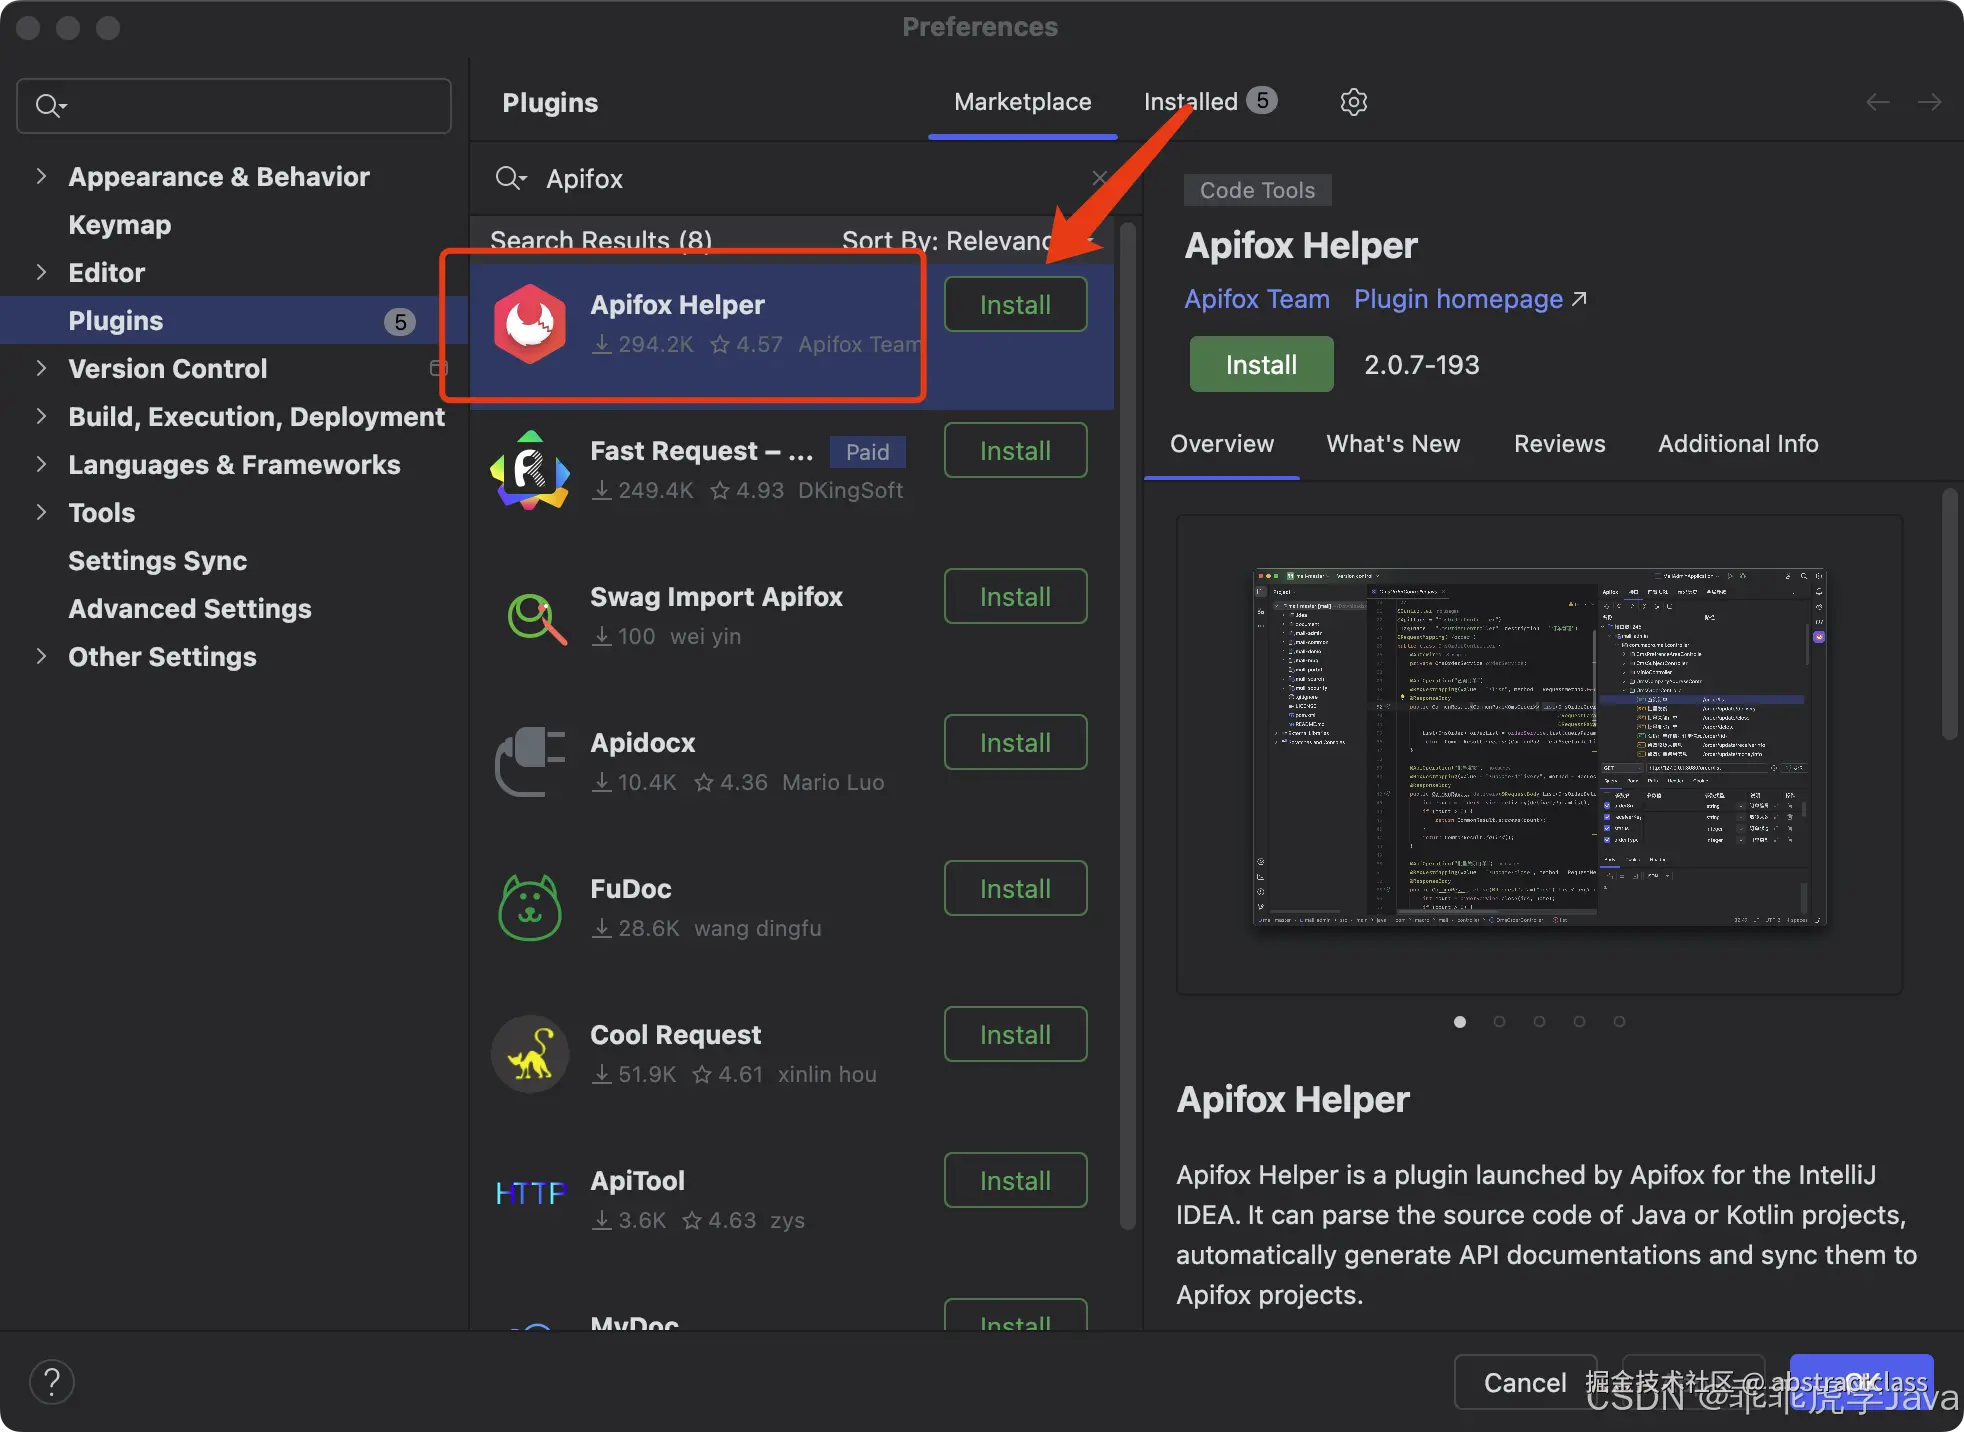Click the Apifox Helper plugin icon
Image resolution: width=1964 pixels, height=1432 pixels.
[x=530, y=323]
